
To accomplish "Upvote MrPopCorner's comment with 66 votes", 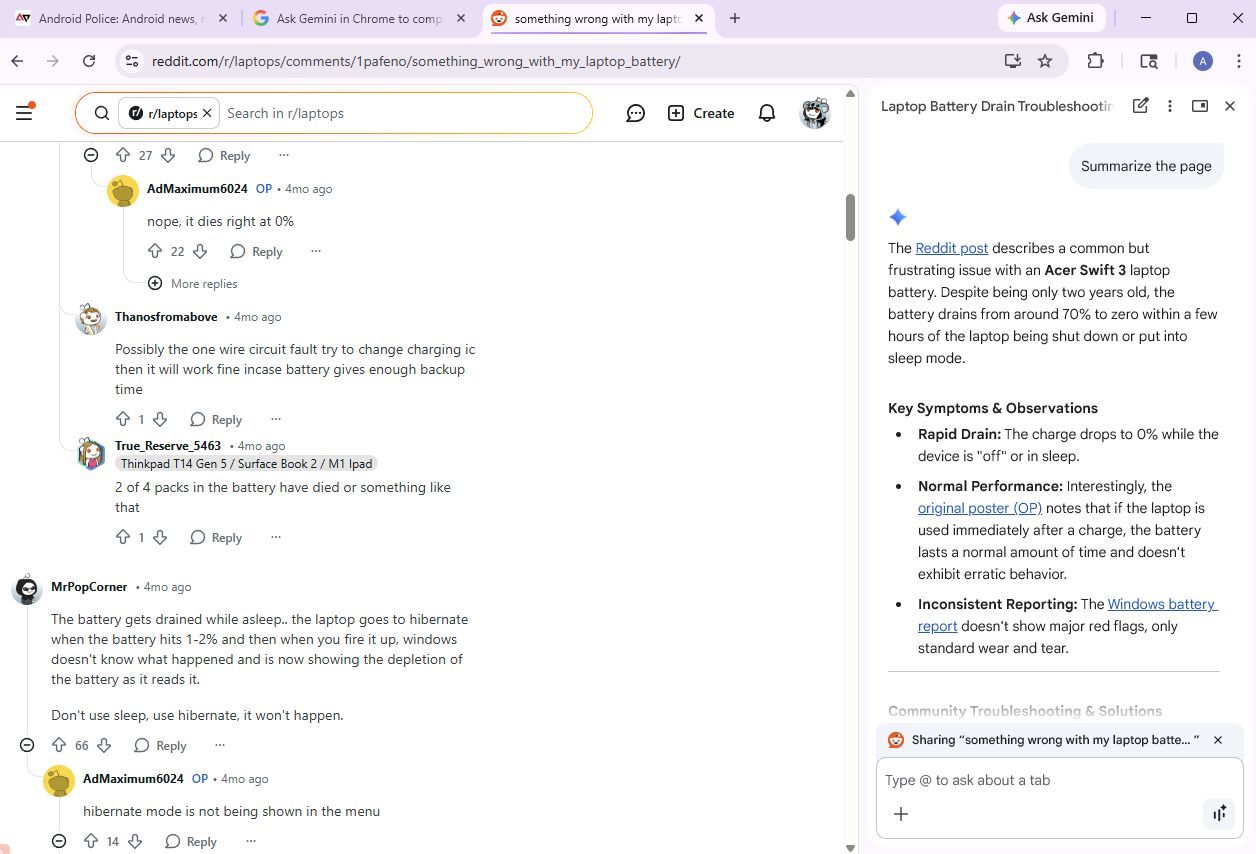I will coord(59,745).
